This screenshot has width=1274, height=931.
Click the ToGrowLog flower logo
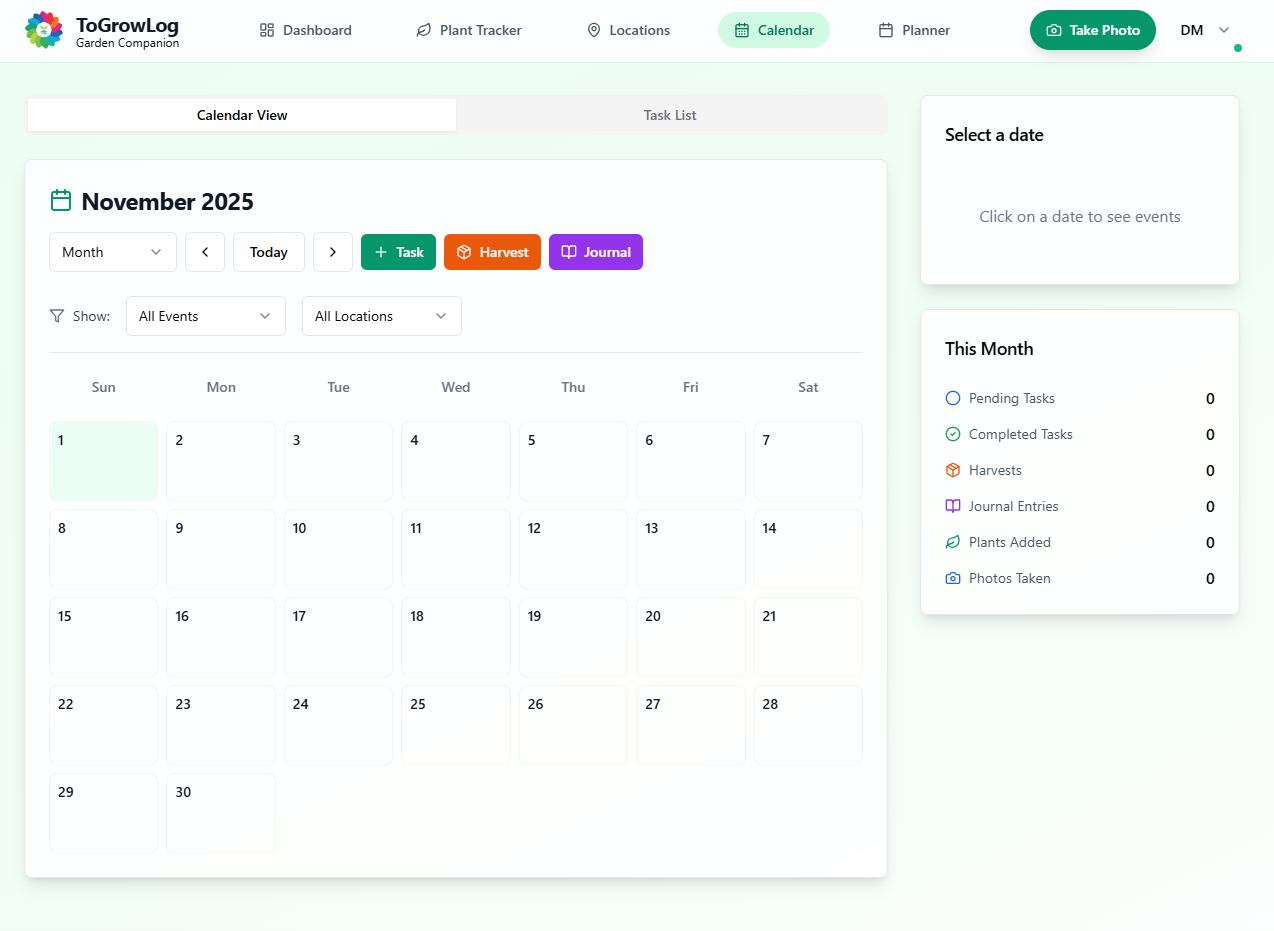pyautogui.click(x=44, y=30)
